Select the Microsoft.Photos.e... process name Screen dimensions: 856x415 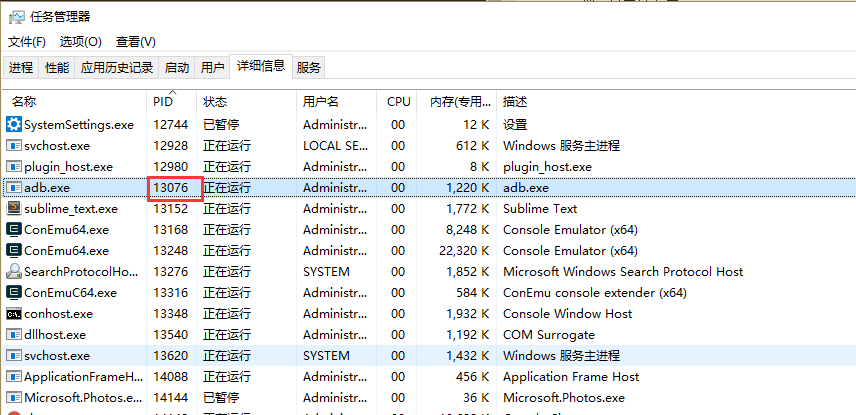point(84,398)
